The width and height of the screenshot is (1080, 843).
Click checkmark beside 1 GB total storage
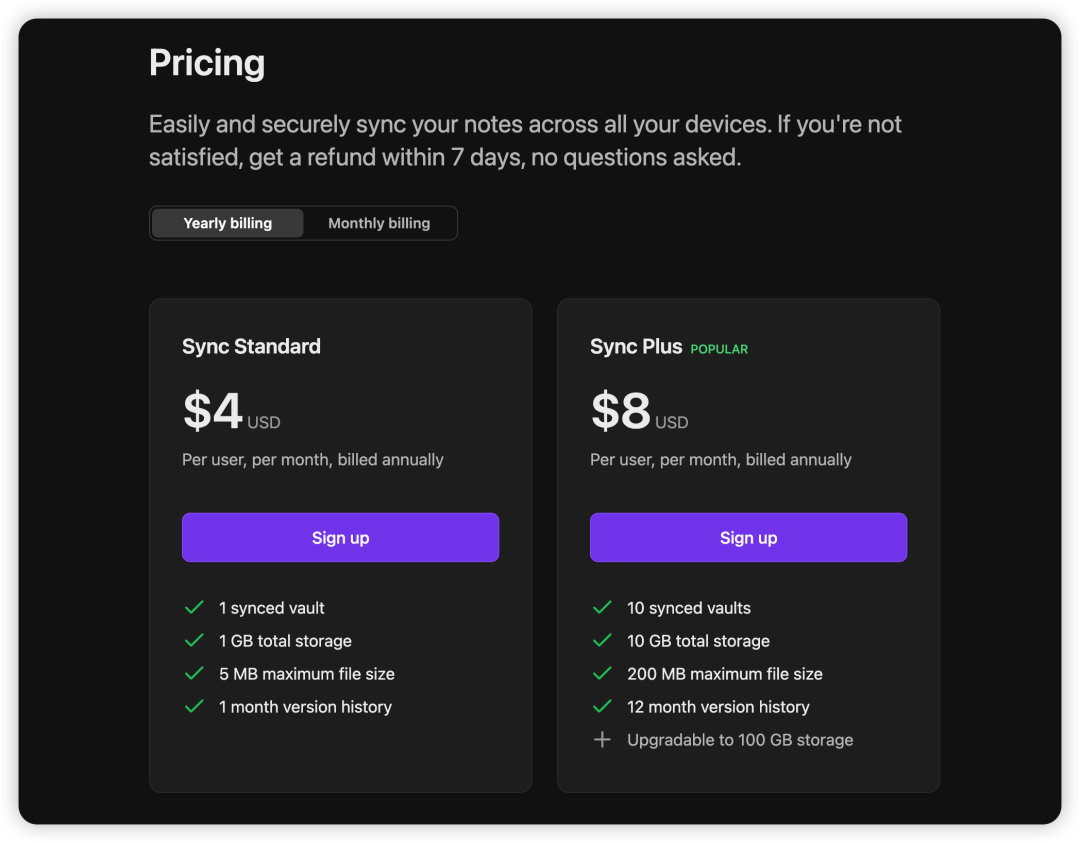[x=194, y=641]
